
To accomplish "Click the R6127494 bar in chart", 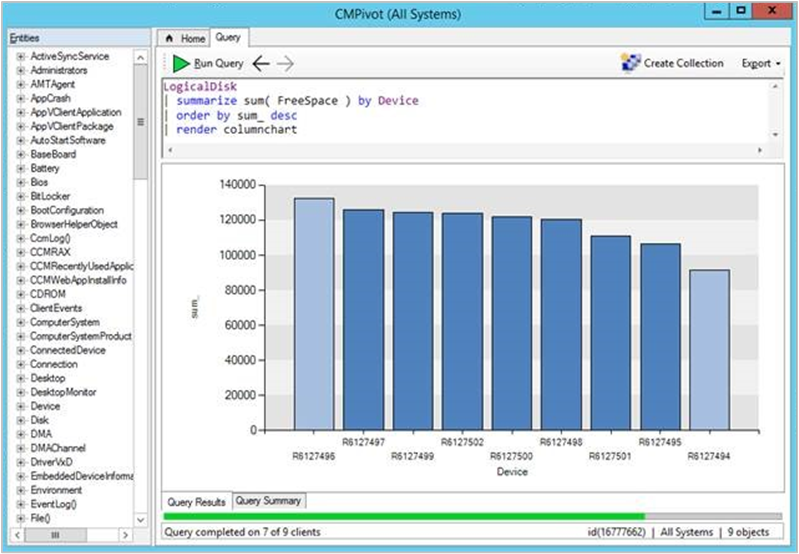I will click(x=709, y=349).
